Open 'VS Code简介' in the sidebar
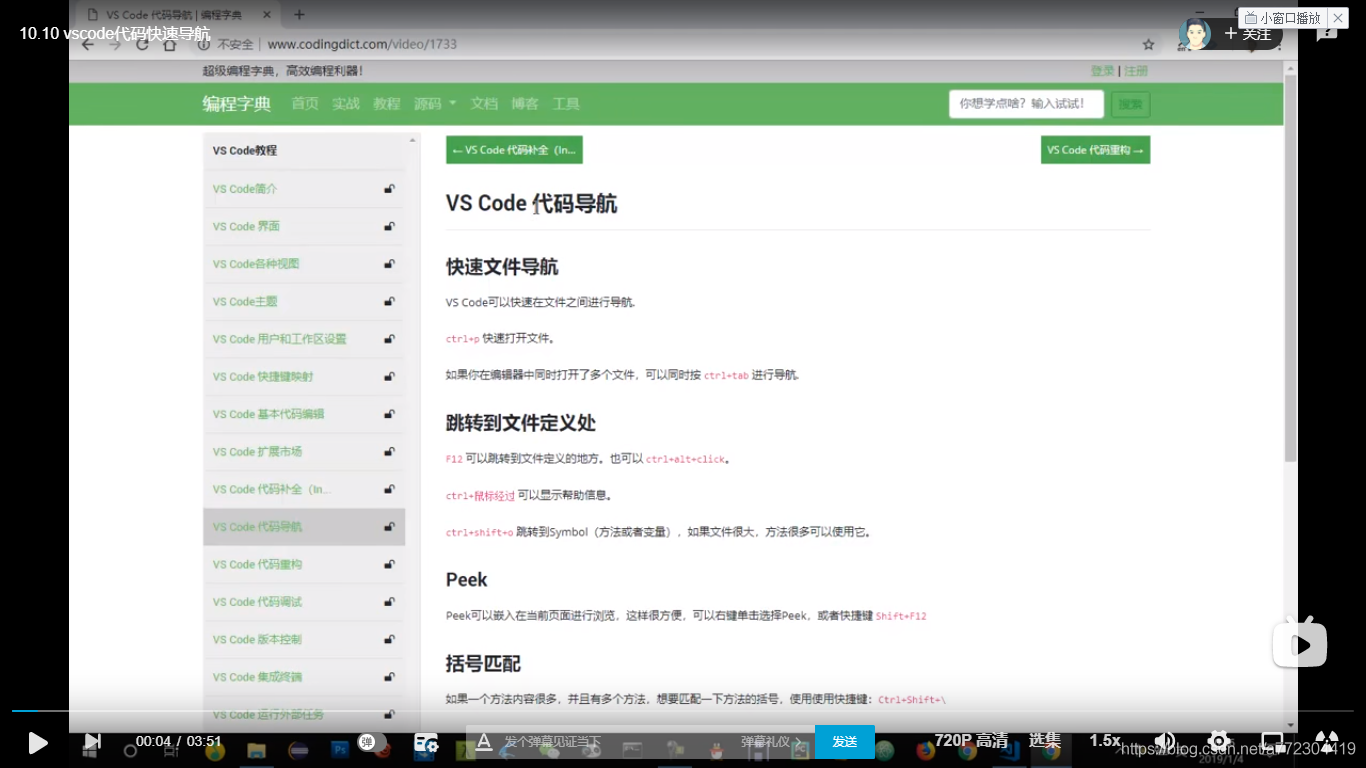The width and height of the screenshot is (1366, 768). [245, 189]
